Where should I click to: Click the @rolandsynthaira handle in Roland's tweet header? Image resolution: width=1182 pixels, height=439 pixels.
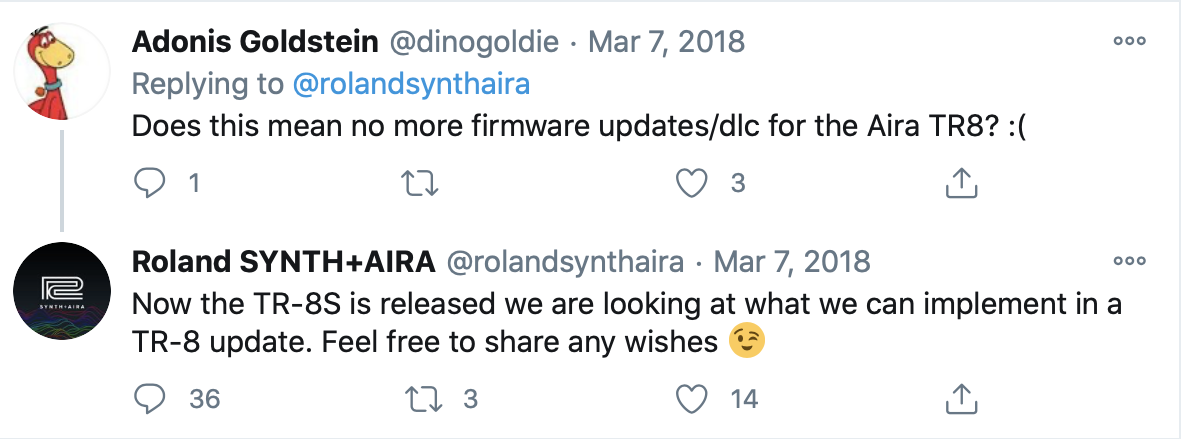(x=564, y=262)
